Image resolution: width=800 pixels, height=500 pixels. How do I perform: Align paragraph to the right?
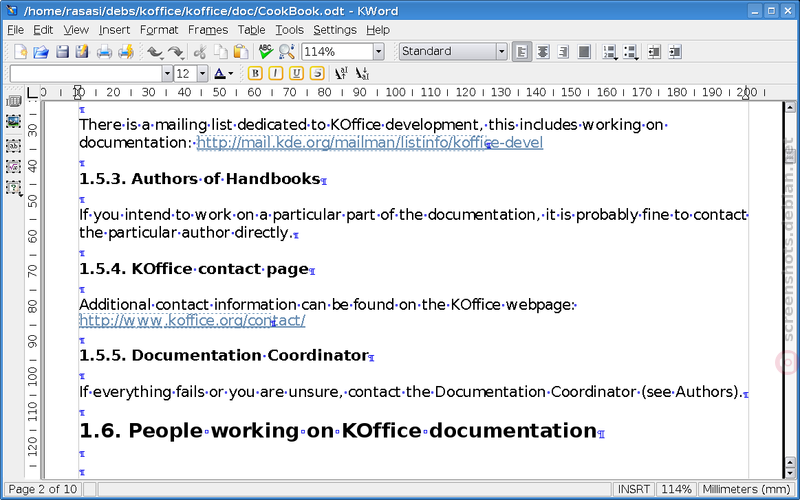click(563, 52)
